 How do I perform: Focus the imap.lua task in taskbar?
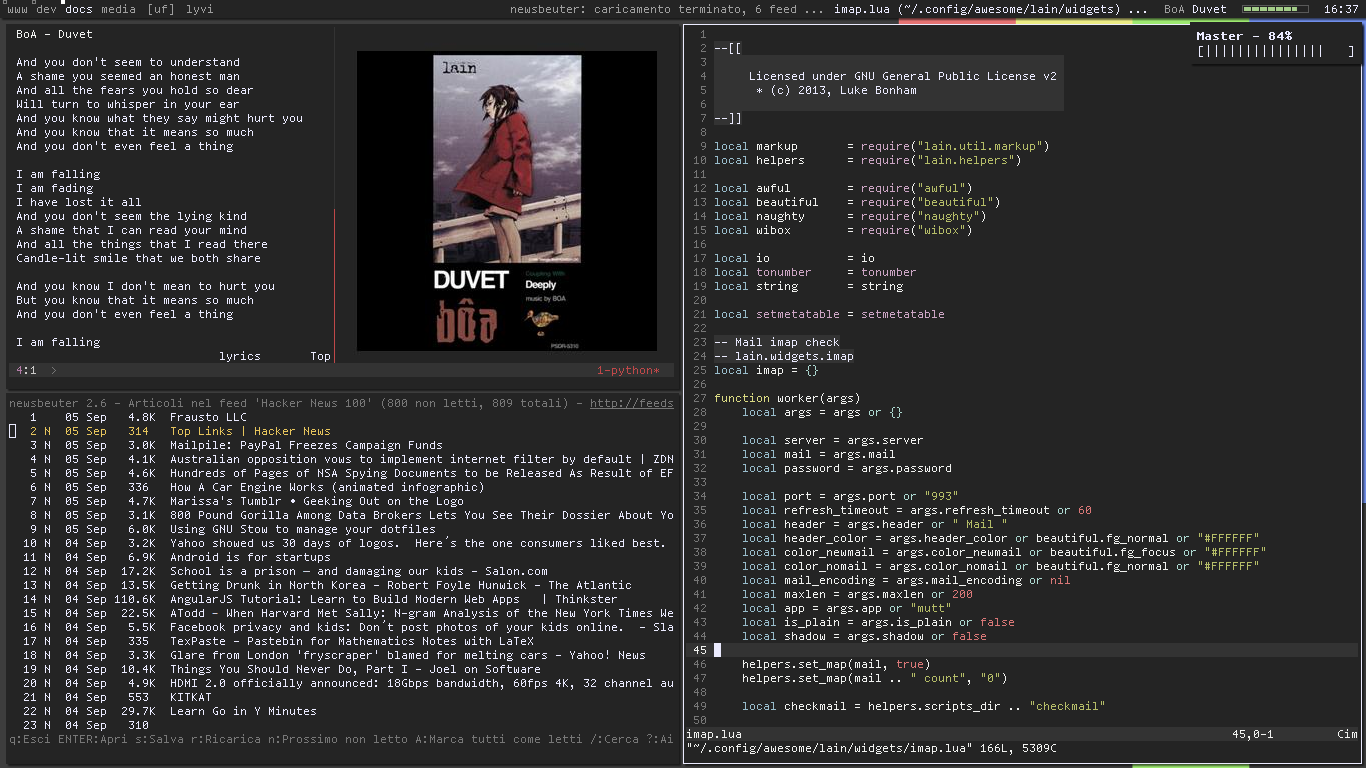(x=991, y=9)
